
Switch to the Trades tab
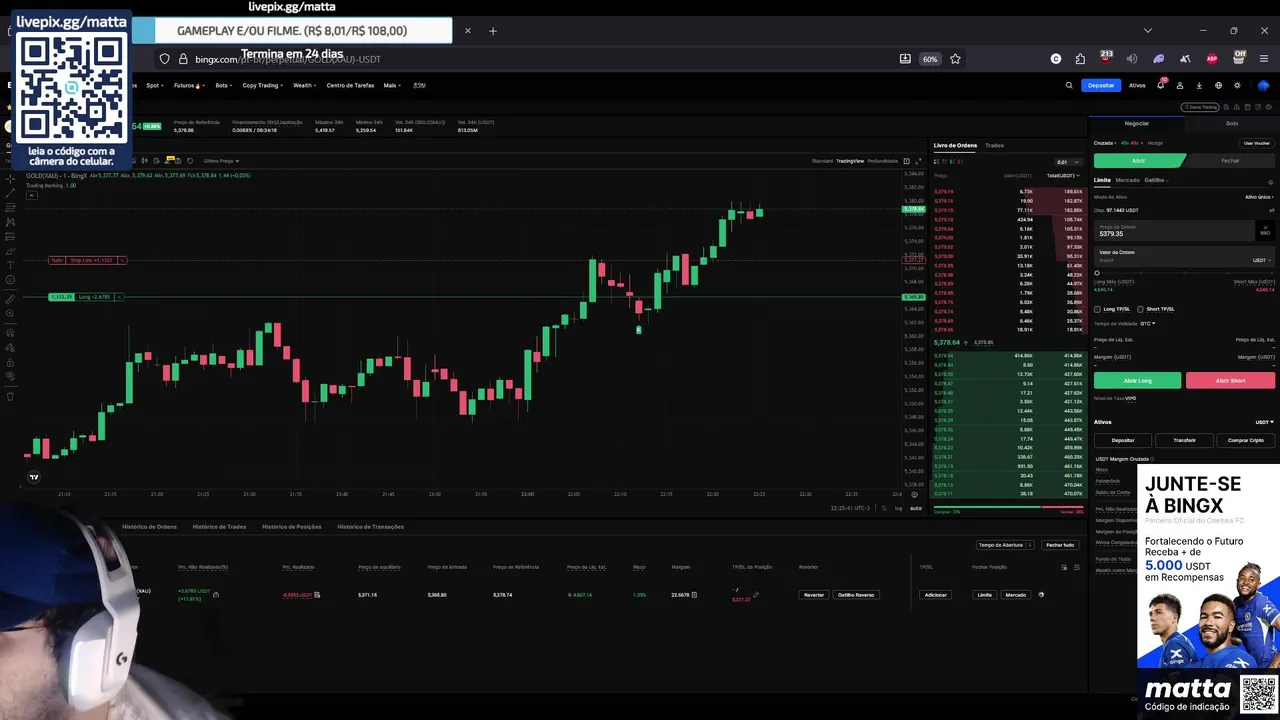click(x=994, y=145)
